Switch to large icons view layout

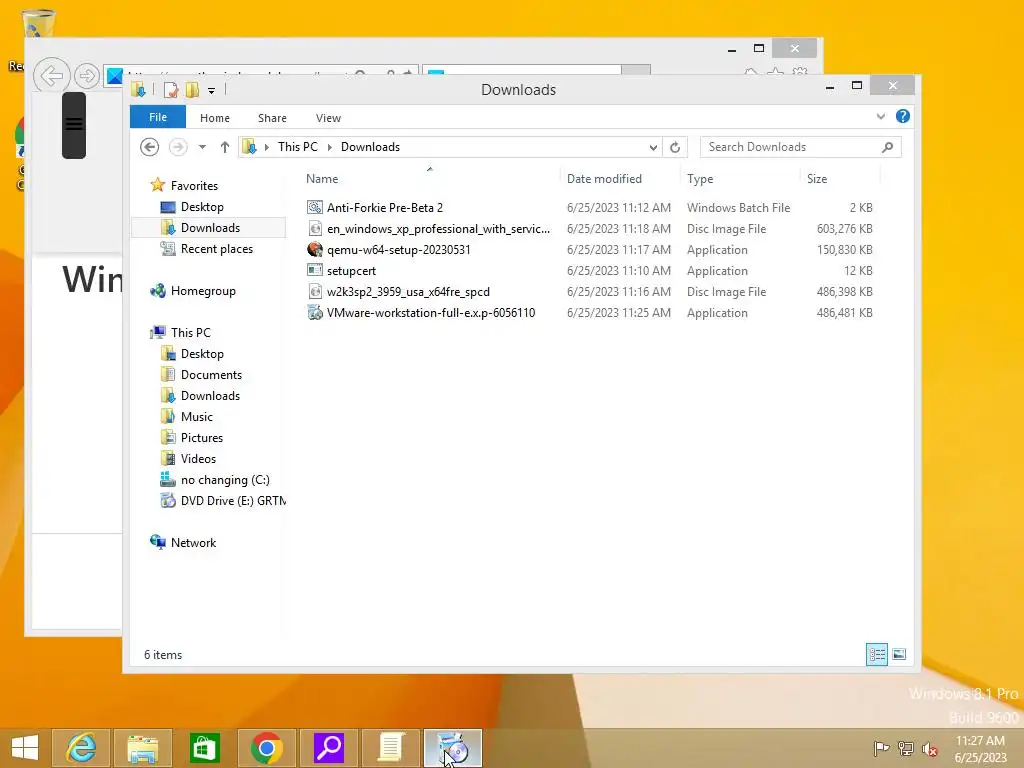tap(899, 654)
